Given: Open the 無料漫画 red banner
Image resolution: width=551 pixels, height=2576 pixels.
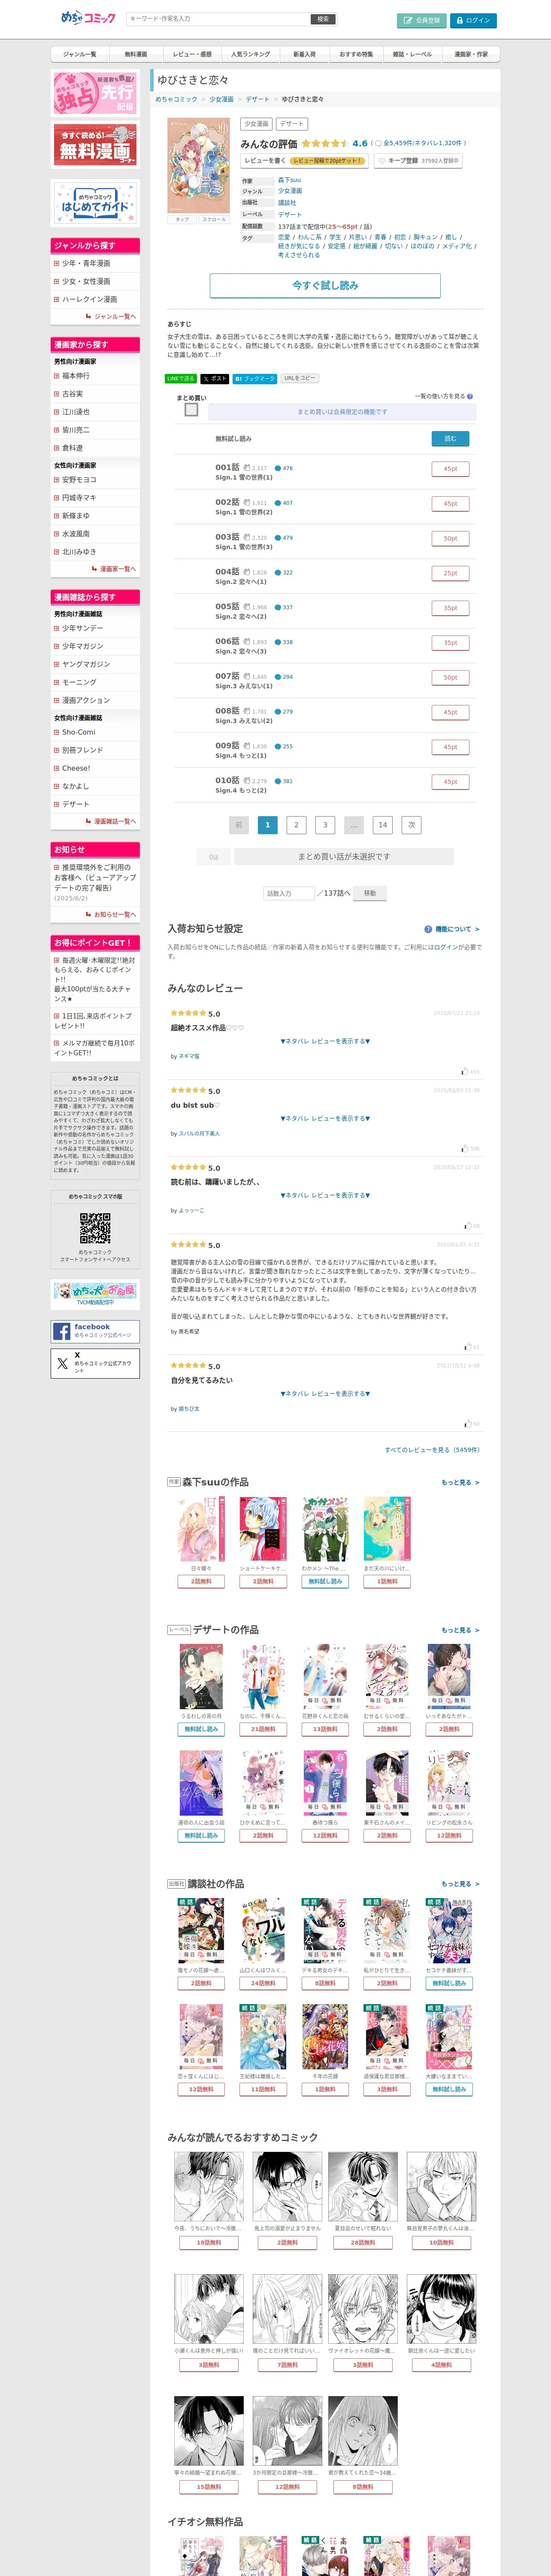Looking at the screenshot, I should click(x=95, y=145).
